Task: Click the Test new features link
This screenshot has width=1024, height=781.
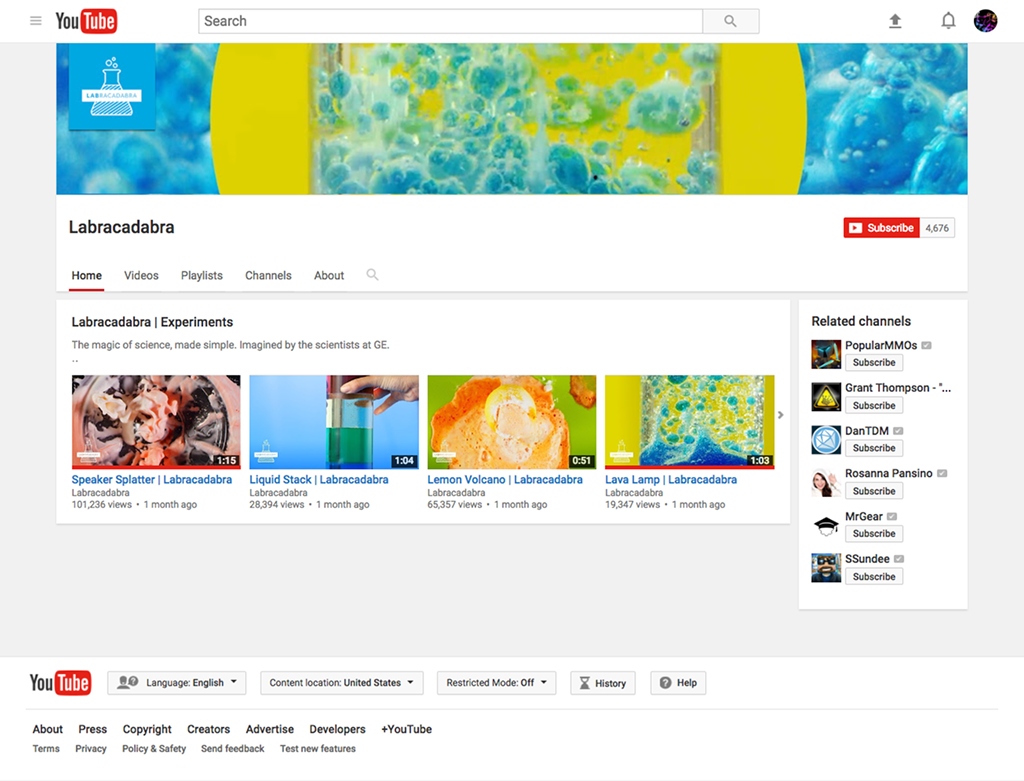Action: 318,748
